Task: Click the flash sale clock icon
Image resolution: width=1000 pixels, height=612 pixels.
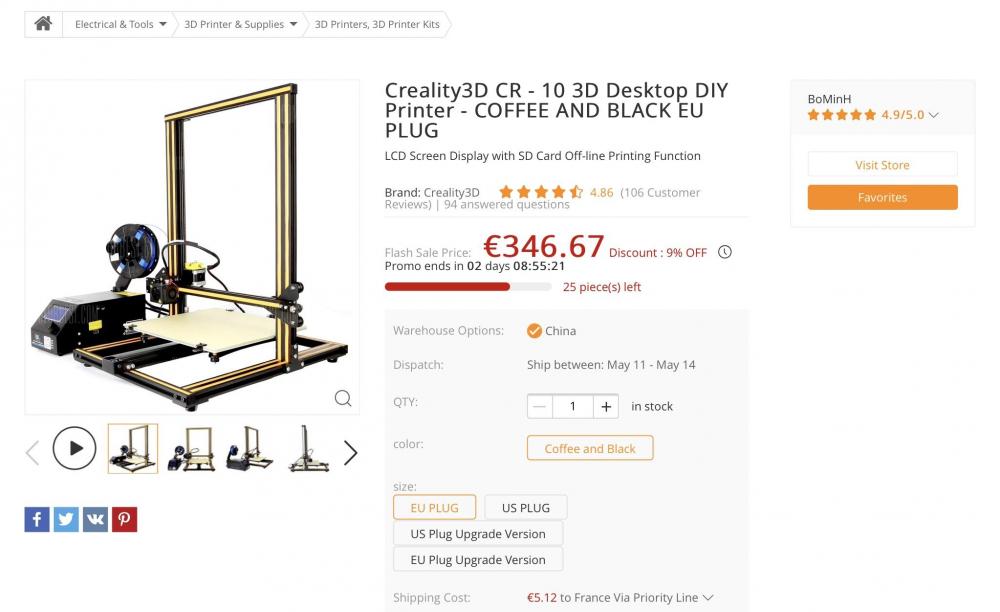Action: [x=725, y=252]
